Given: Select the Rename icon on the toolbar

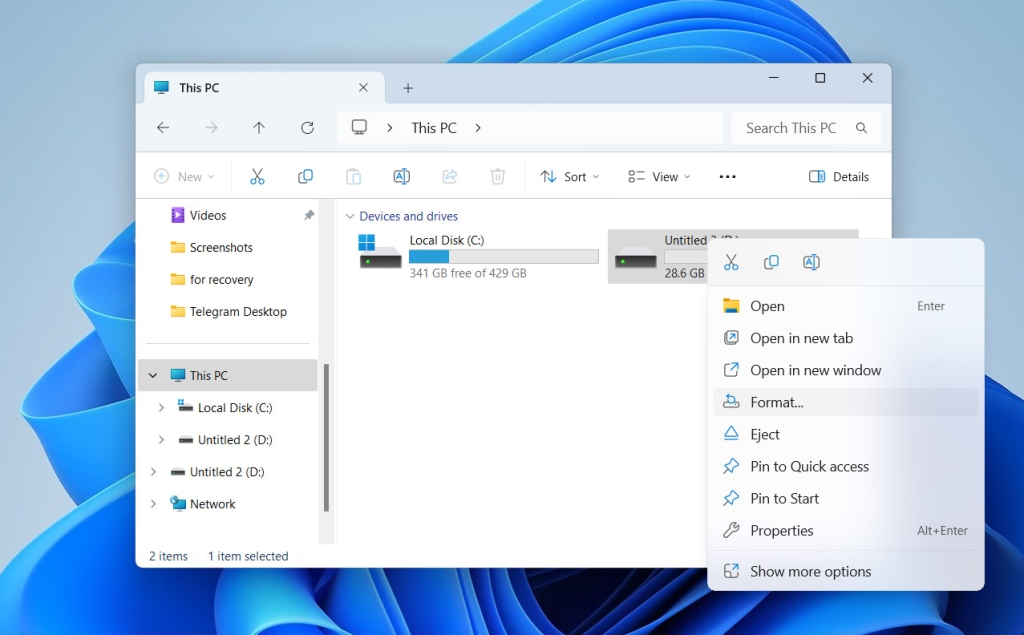Looking at the screenshot, I should pyautogui.click(x=401, y=176).
